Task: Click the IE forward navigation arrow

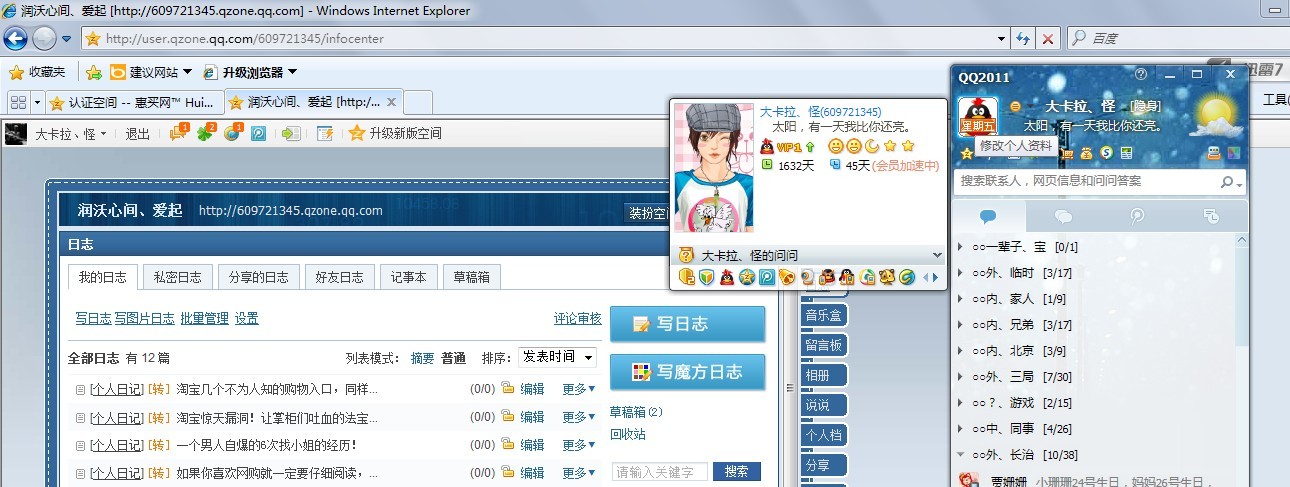Action: (44, 39)
